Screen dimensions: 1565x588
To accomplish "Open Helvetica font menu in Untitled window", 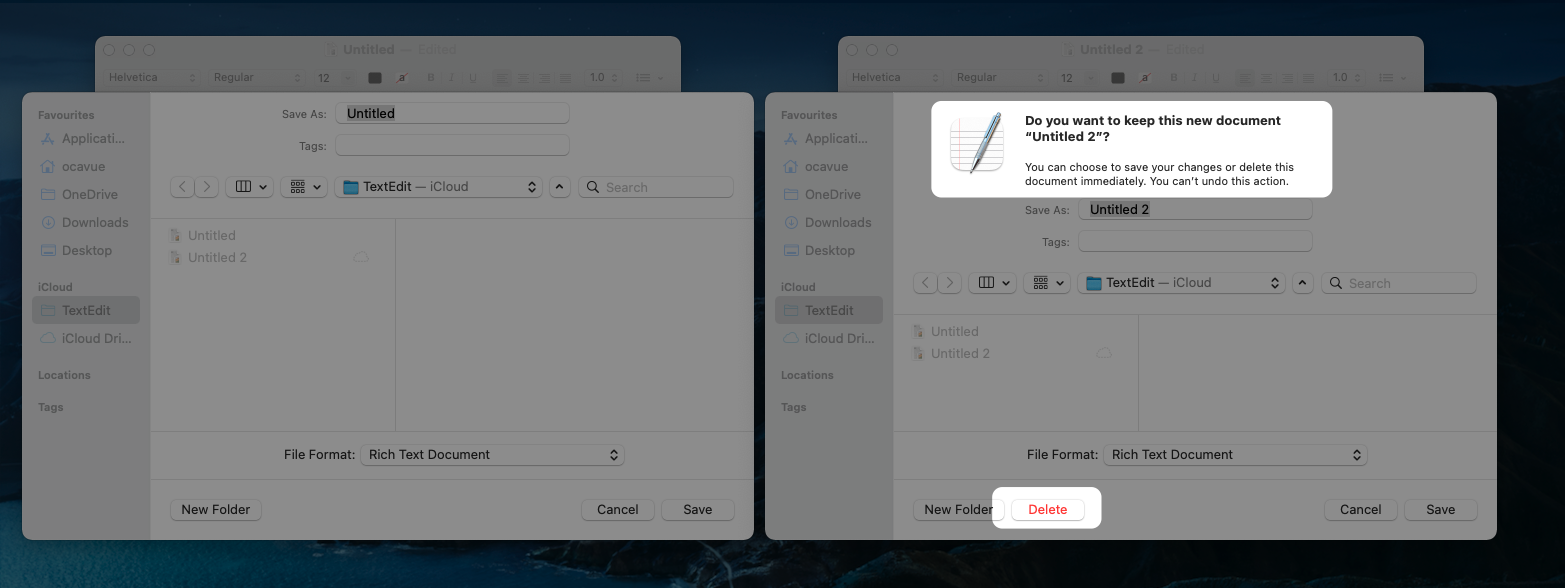I will 151,77.
